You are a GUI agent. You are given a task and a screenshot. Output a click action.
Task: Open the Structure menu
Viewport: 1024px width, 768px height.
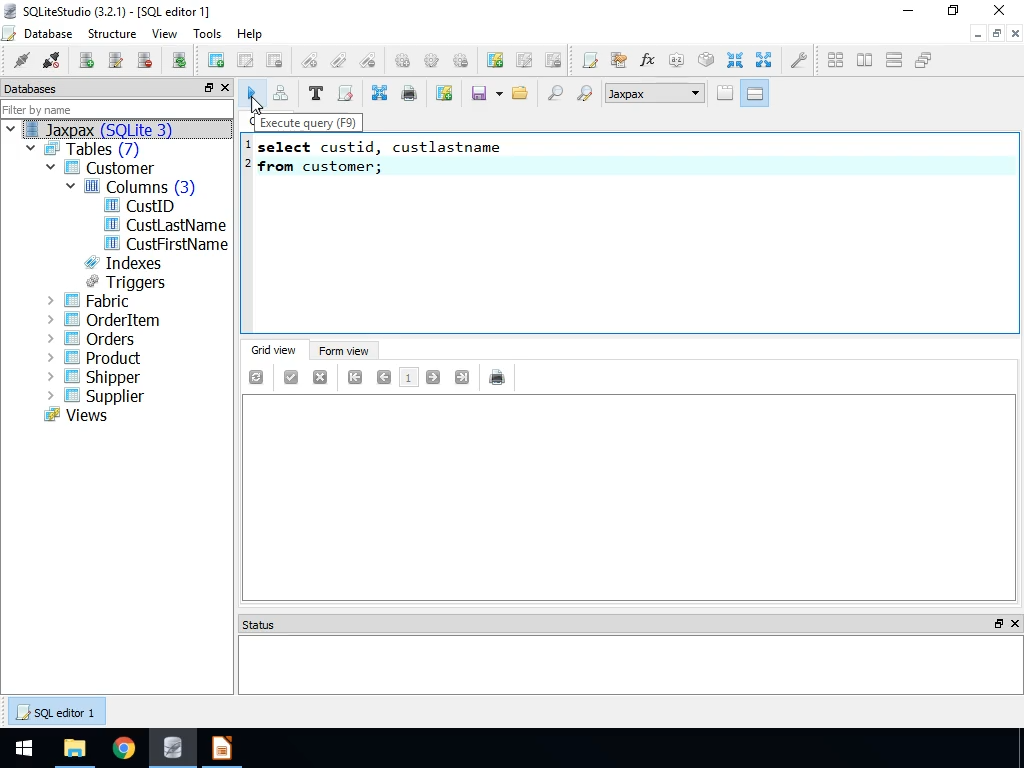tap(111, 34)
